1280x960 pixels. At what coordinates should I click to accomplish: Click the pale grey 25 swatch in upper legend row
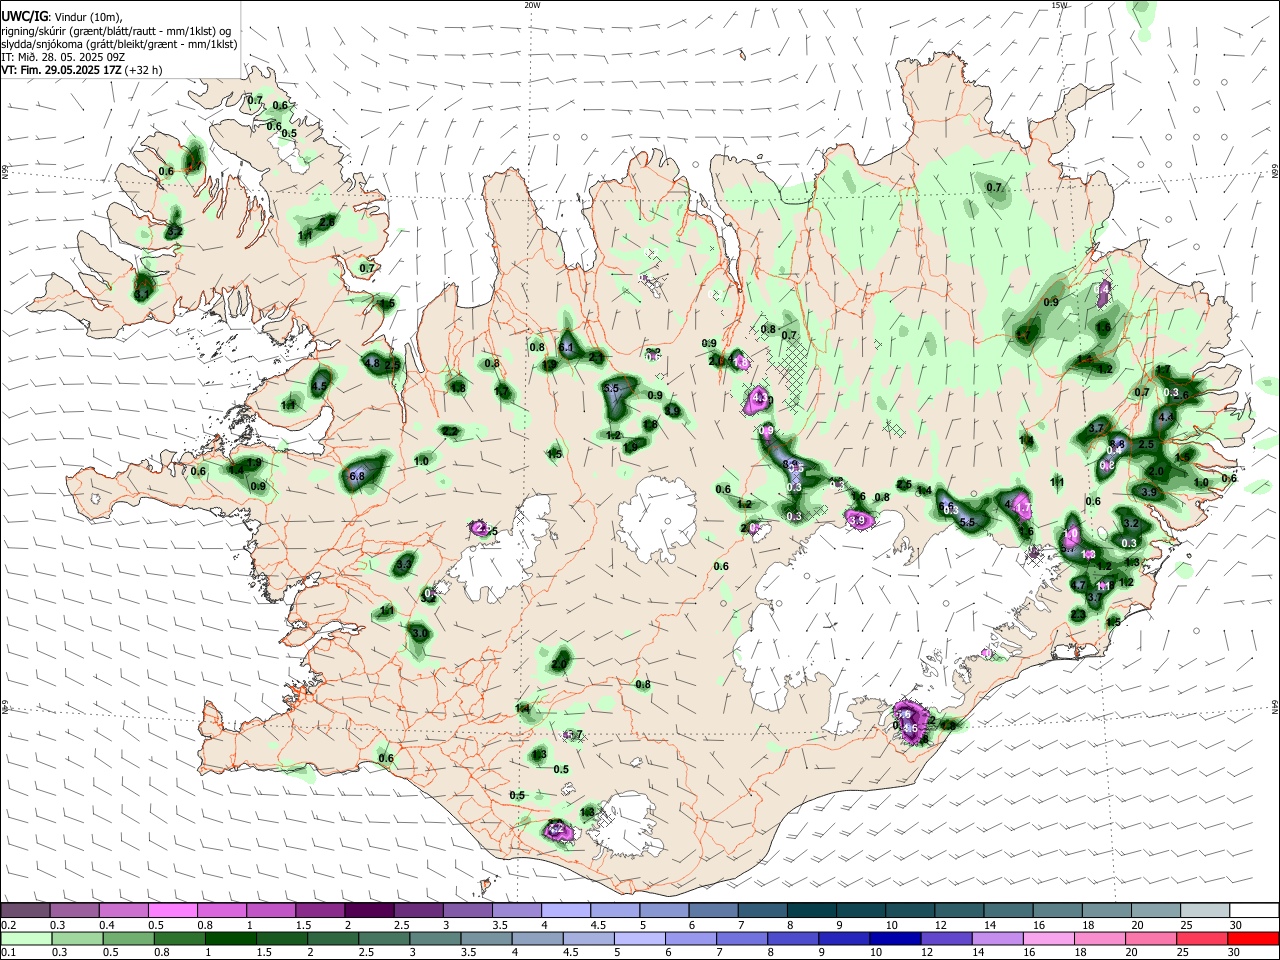[x=1205, y=910]
